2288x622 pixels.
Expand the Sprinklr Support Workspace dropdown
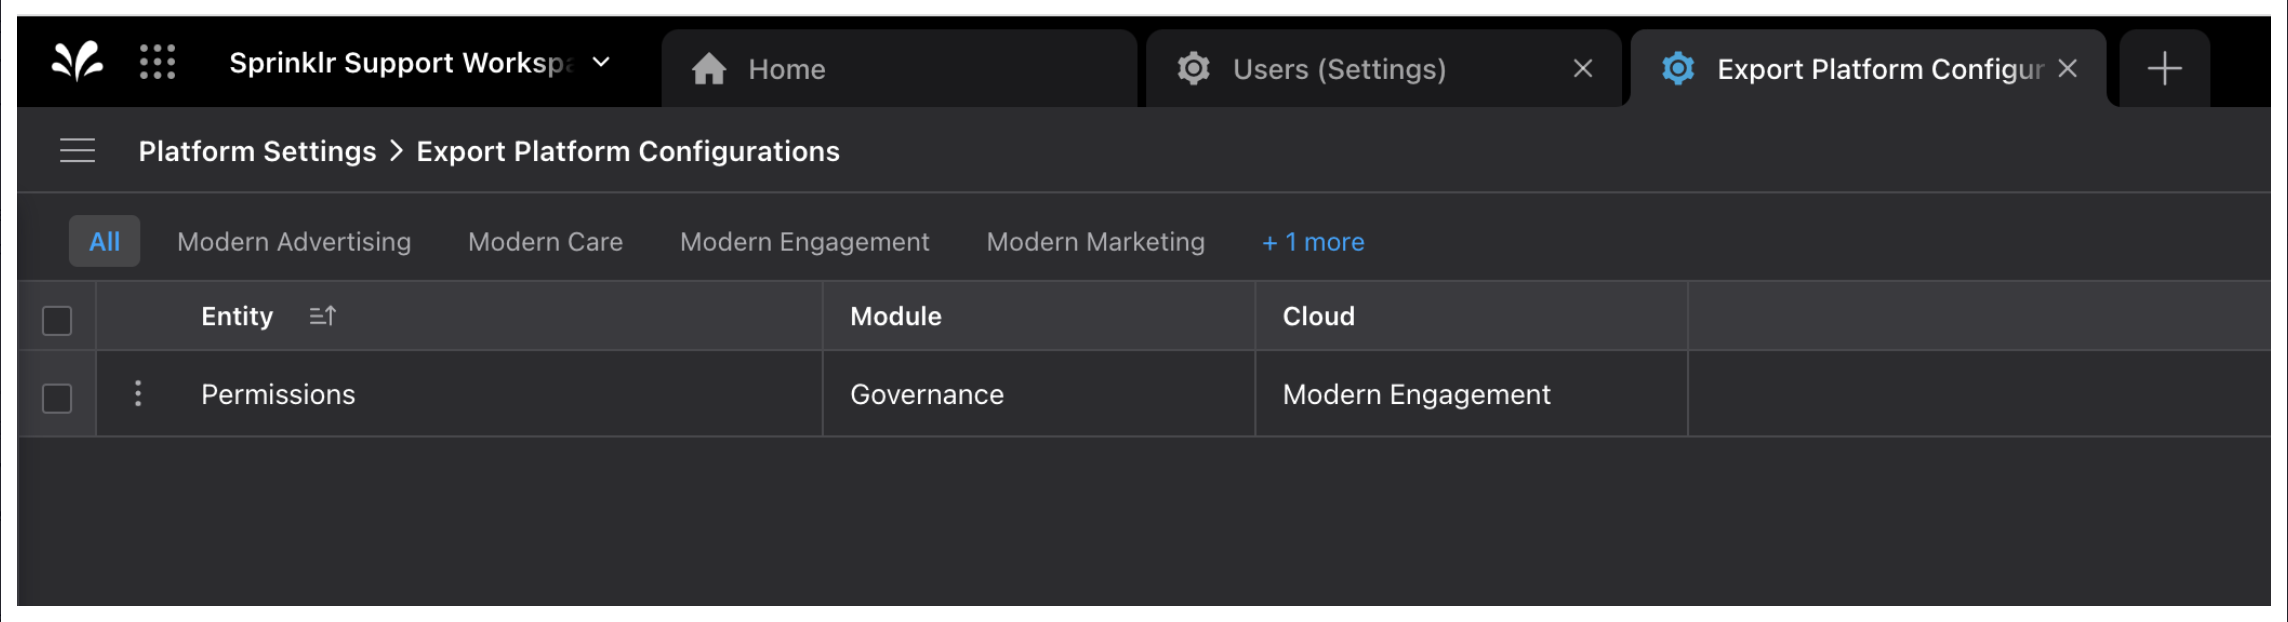click(601, 62)
